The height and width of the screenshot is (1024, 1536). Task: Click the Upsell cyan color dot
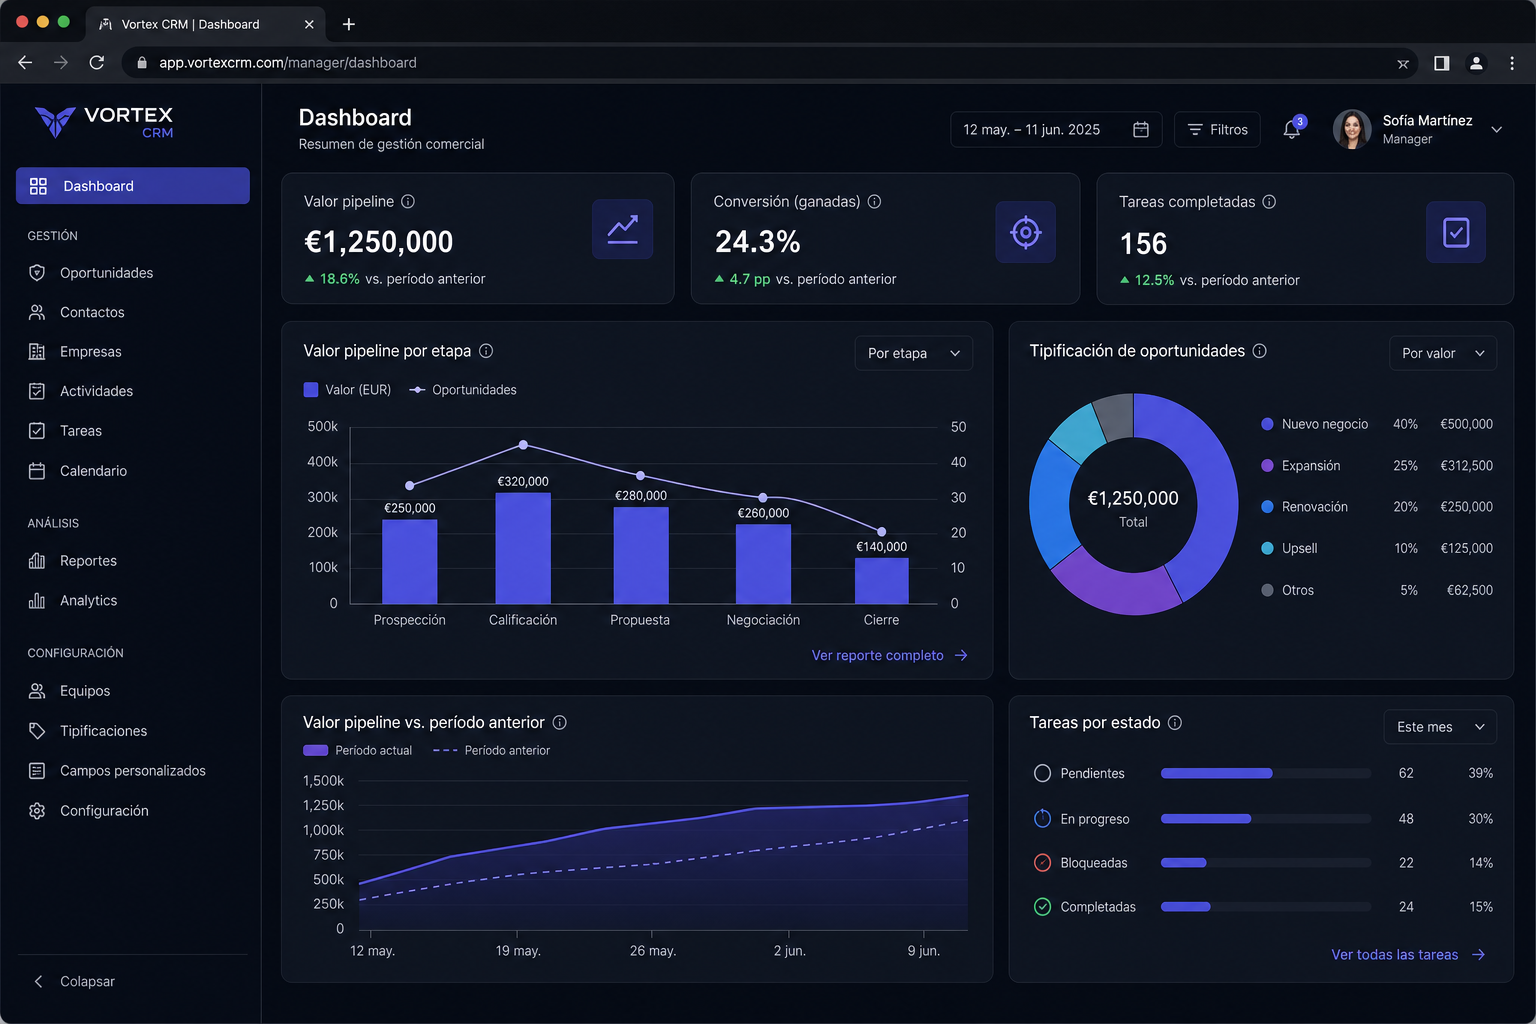coord(1267,548)
